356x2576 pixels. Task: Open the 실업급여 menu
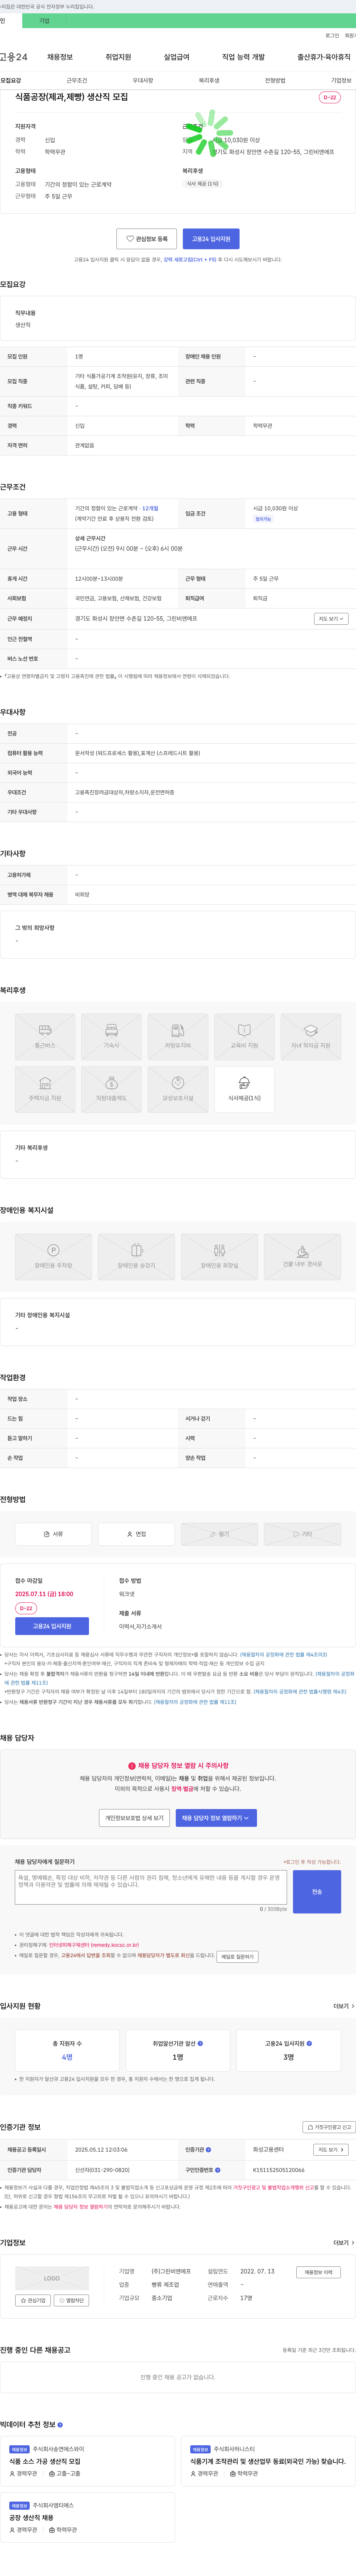(x=177, y=57)
